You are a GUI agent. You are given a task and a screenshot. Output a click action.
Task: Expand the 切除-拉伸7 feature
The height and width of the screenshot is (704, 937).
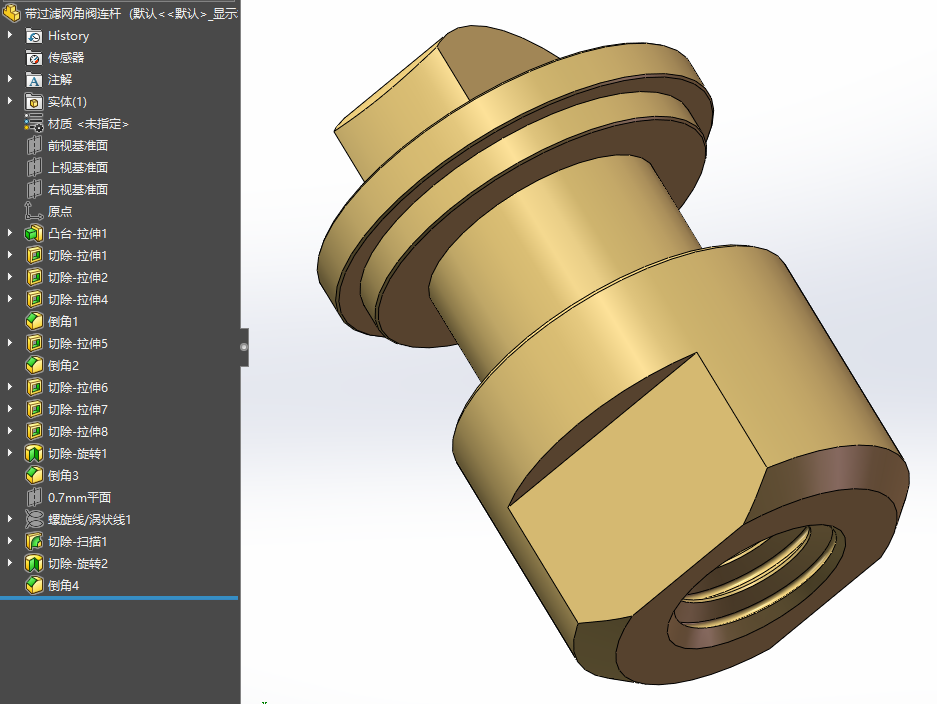point(10,409)
